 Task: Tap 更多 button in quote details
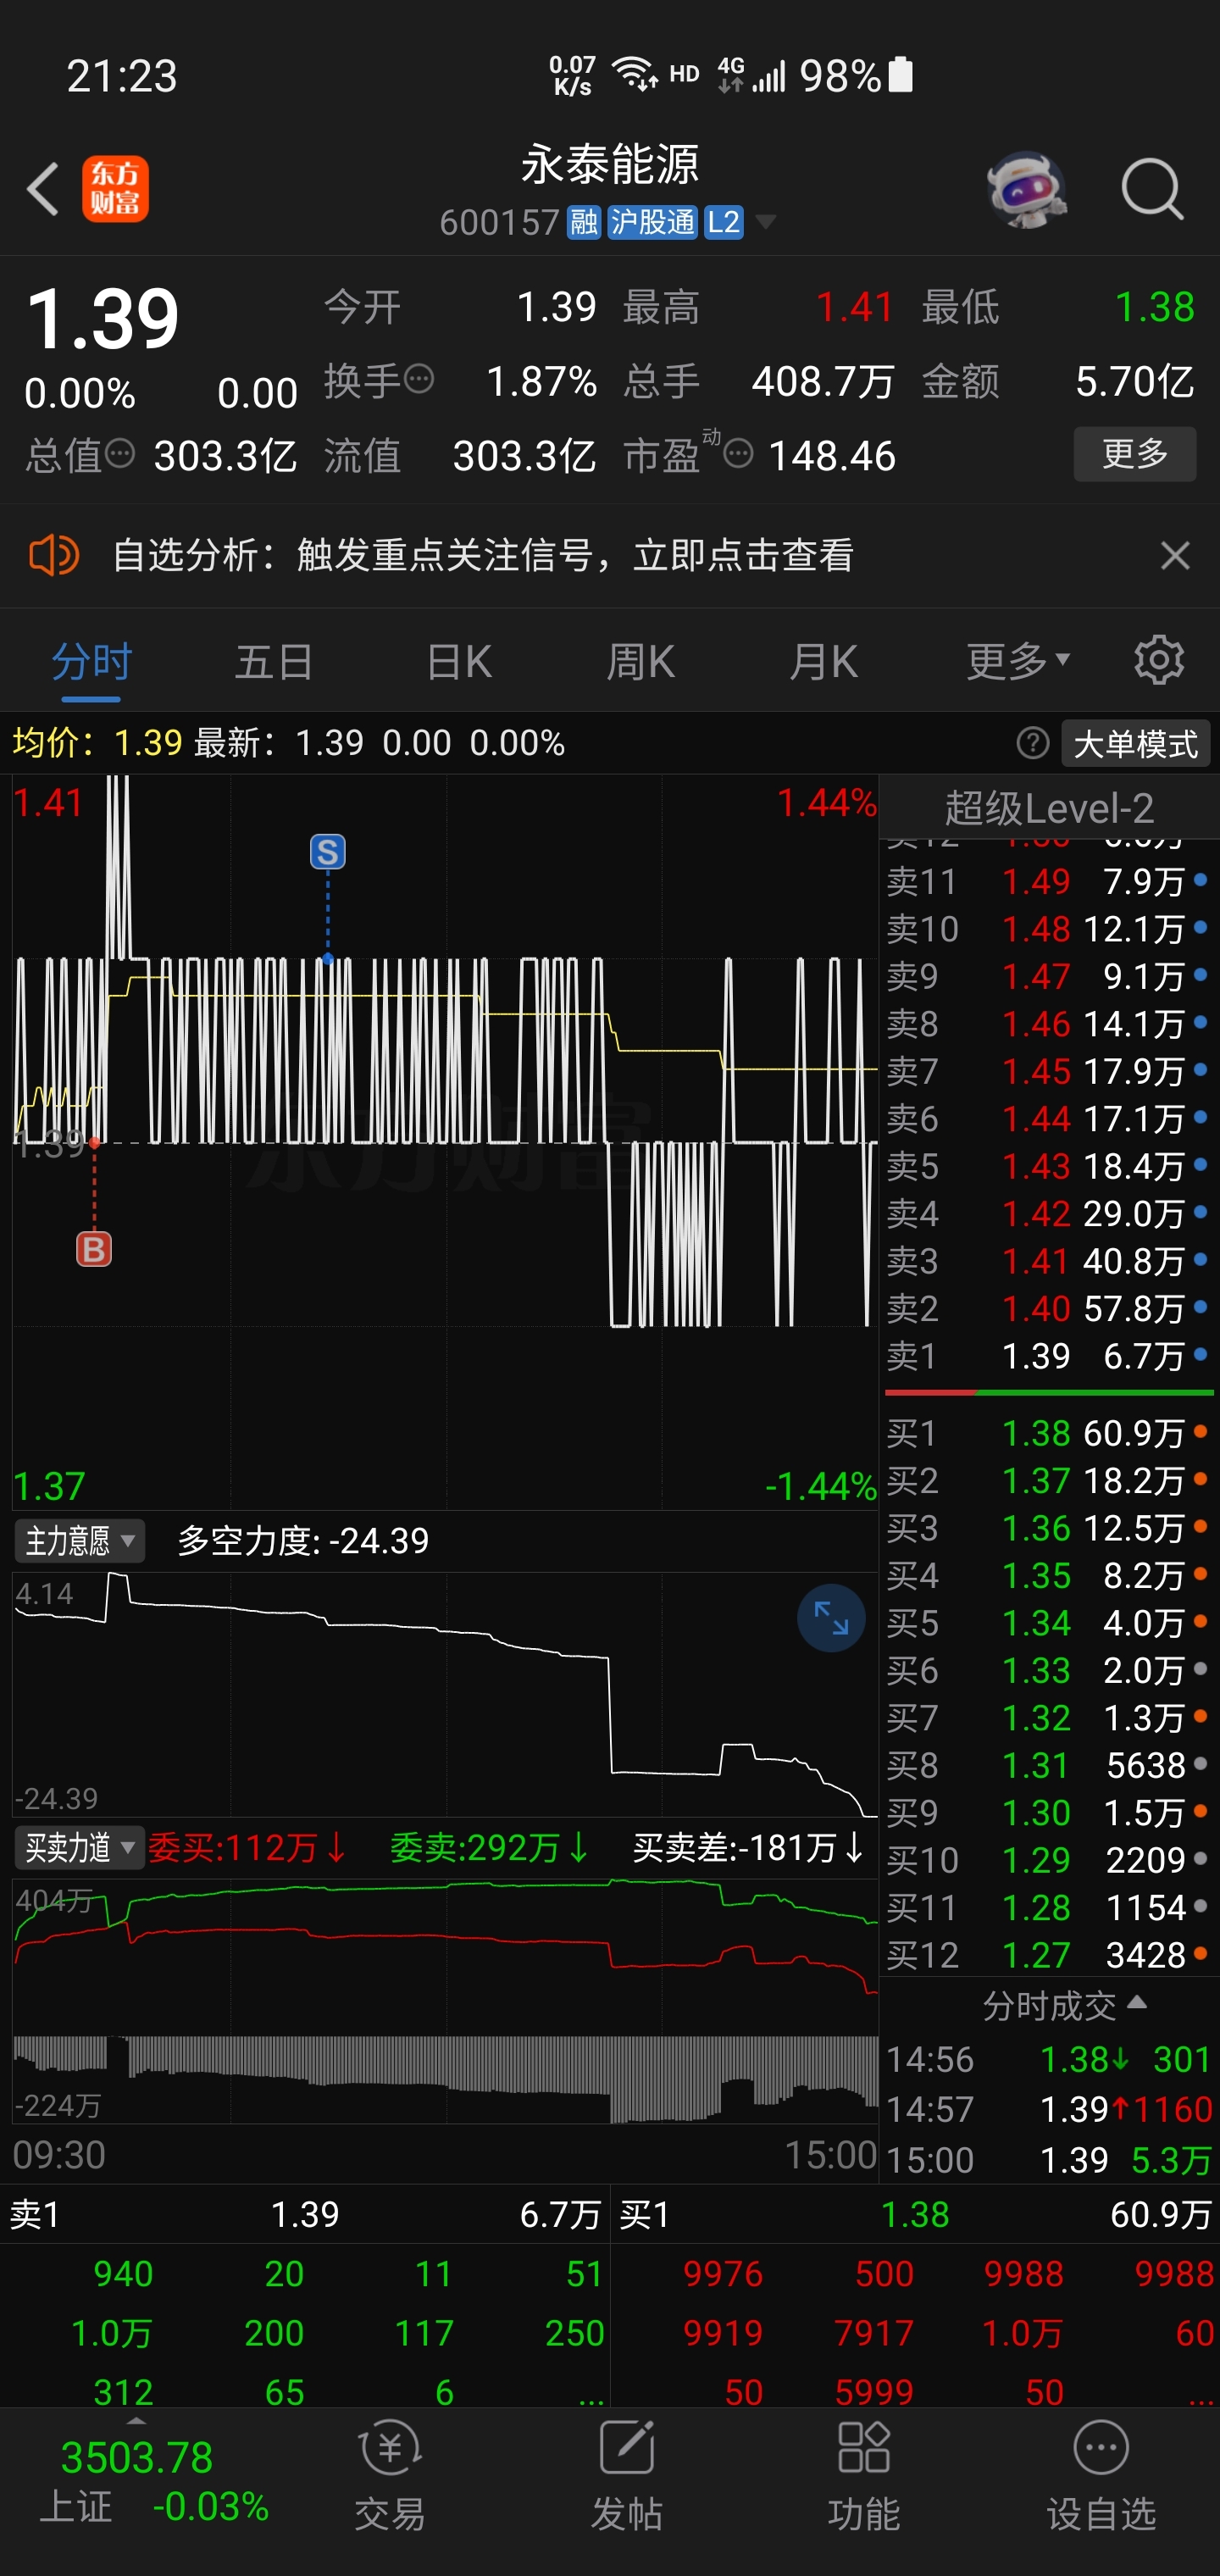pos(1135,454)
